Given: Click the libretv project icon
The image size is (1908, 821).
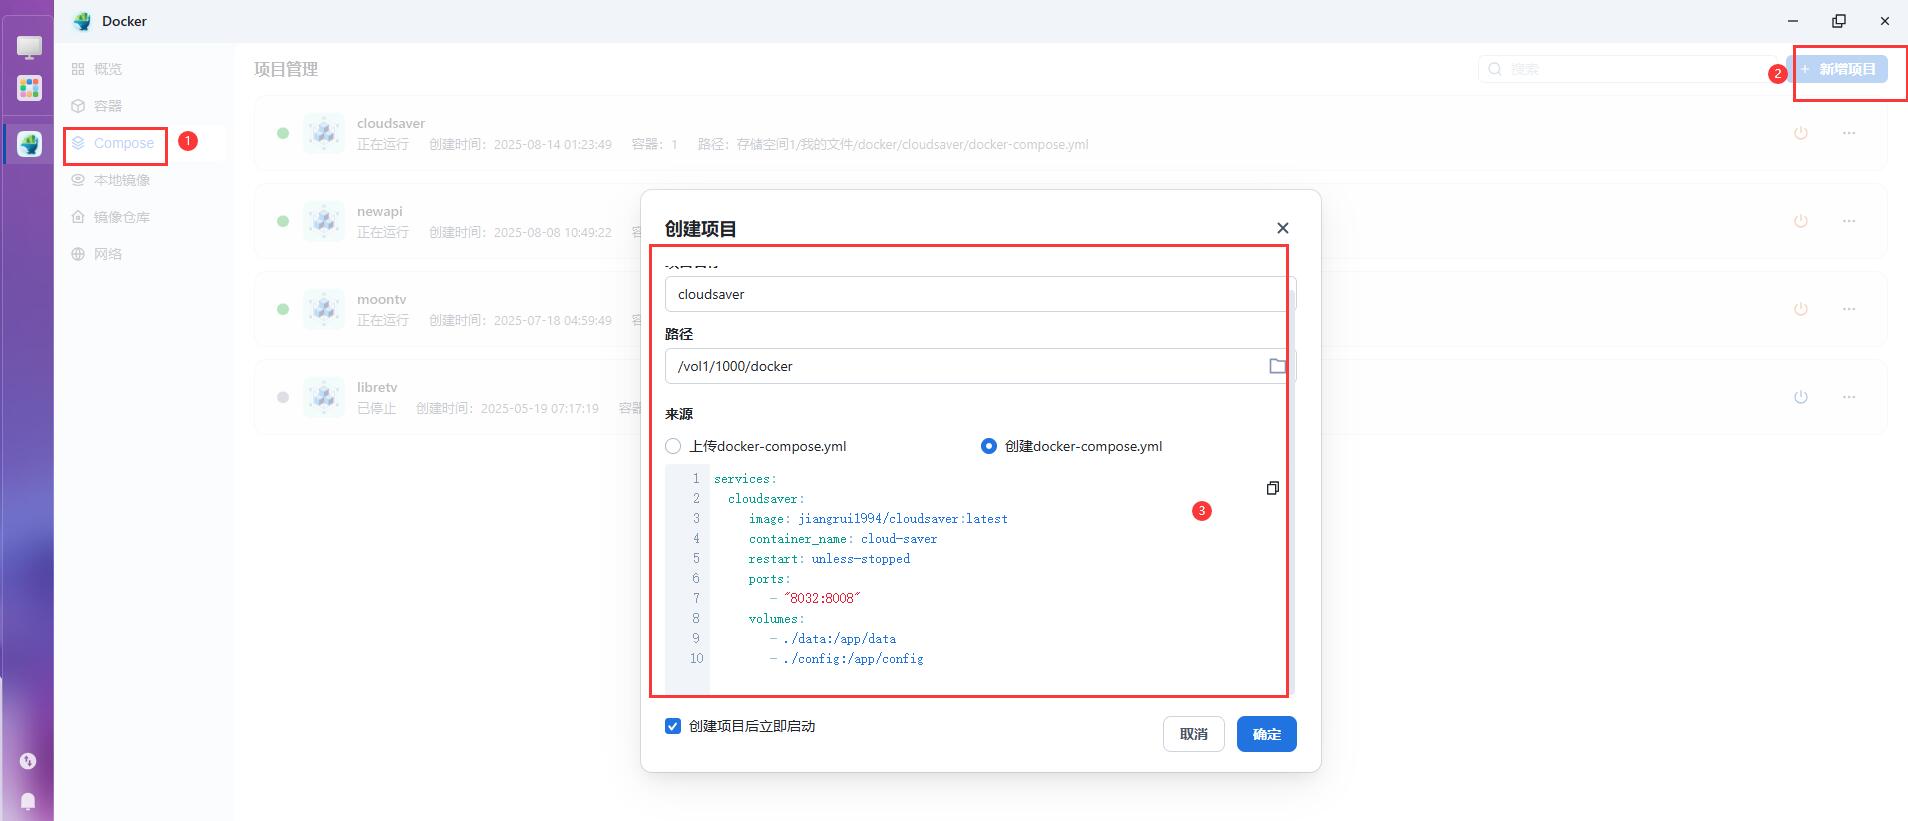Looking at the screenshot, I should click(x=324, y=397).
